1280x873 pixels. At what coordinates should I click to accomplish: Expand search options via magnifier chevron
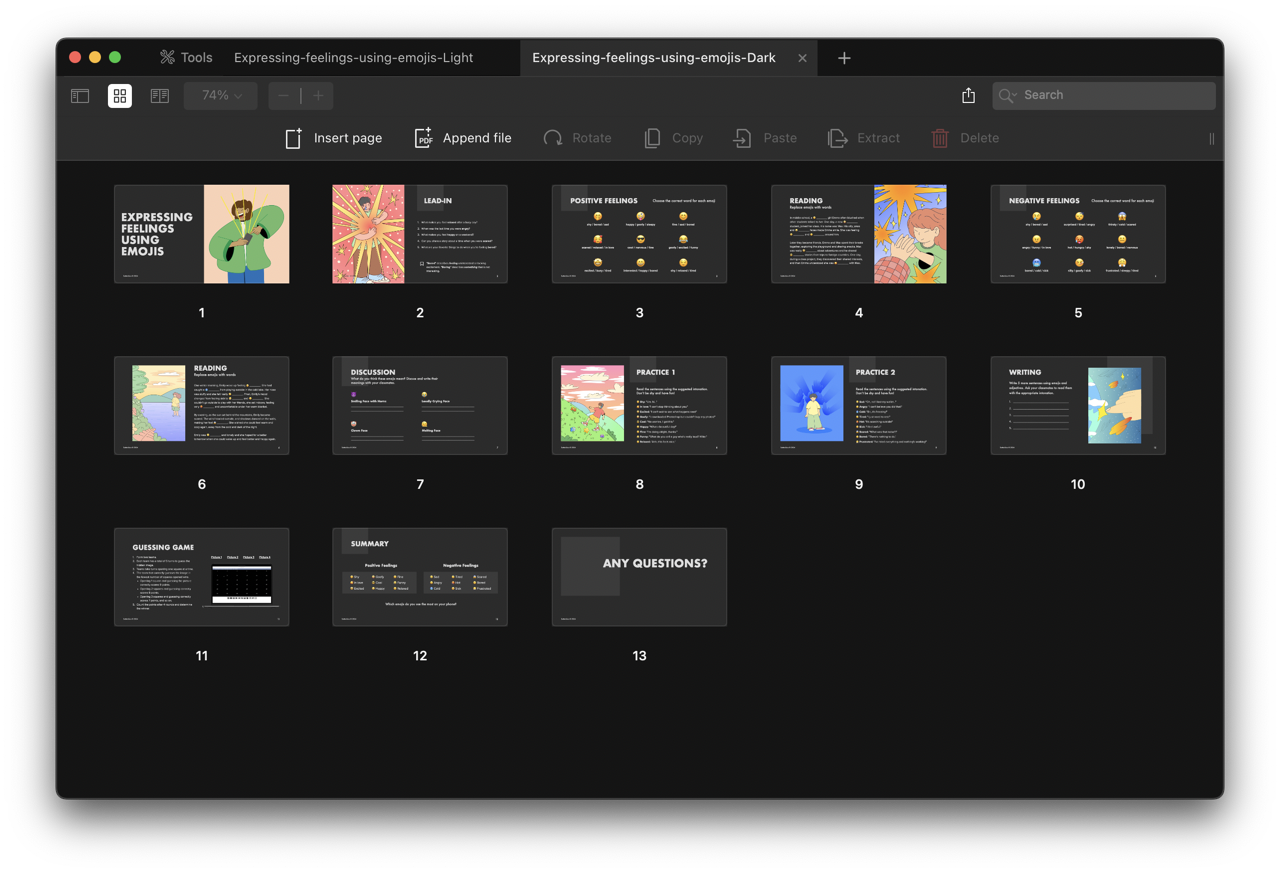[x=1008, y=96]
